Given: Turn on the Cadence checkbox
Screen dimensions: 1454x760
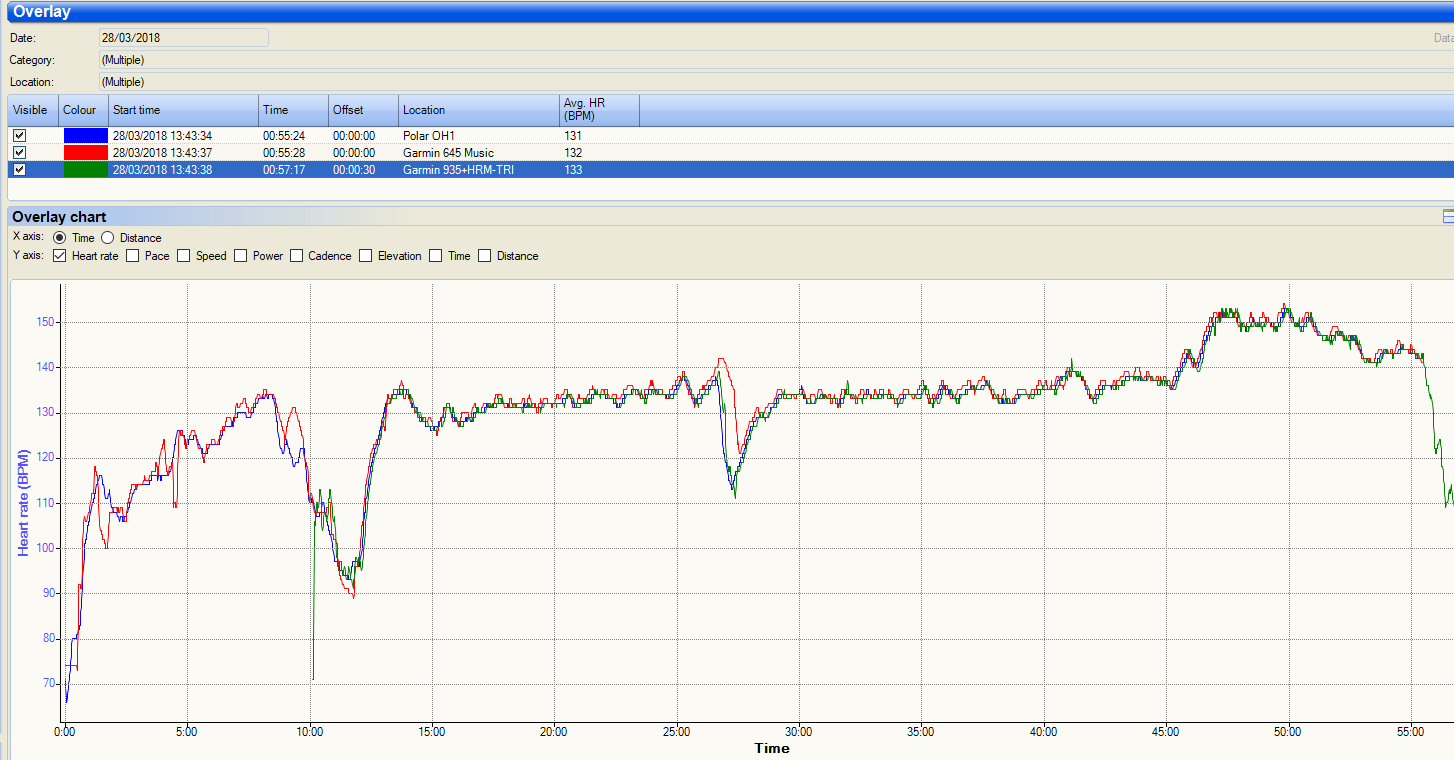Looking at the screenshot, I should (x=297, y=256).
